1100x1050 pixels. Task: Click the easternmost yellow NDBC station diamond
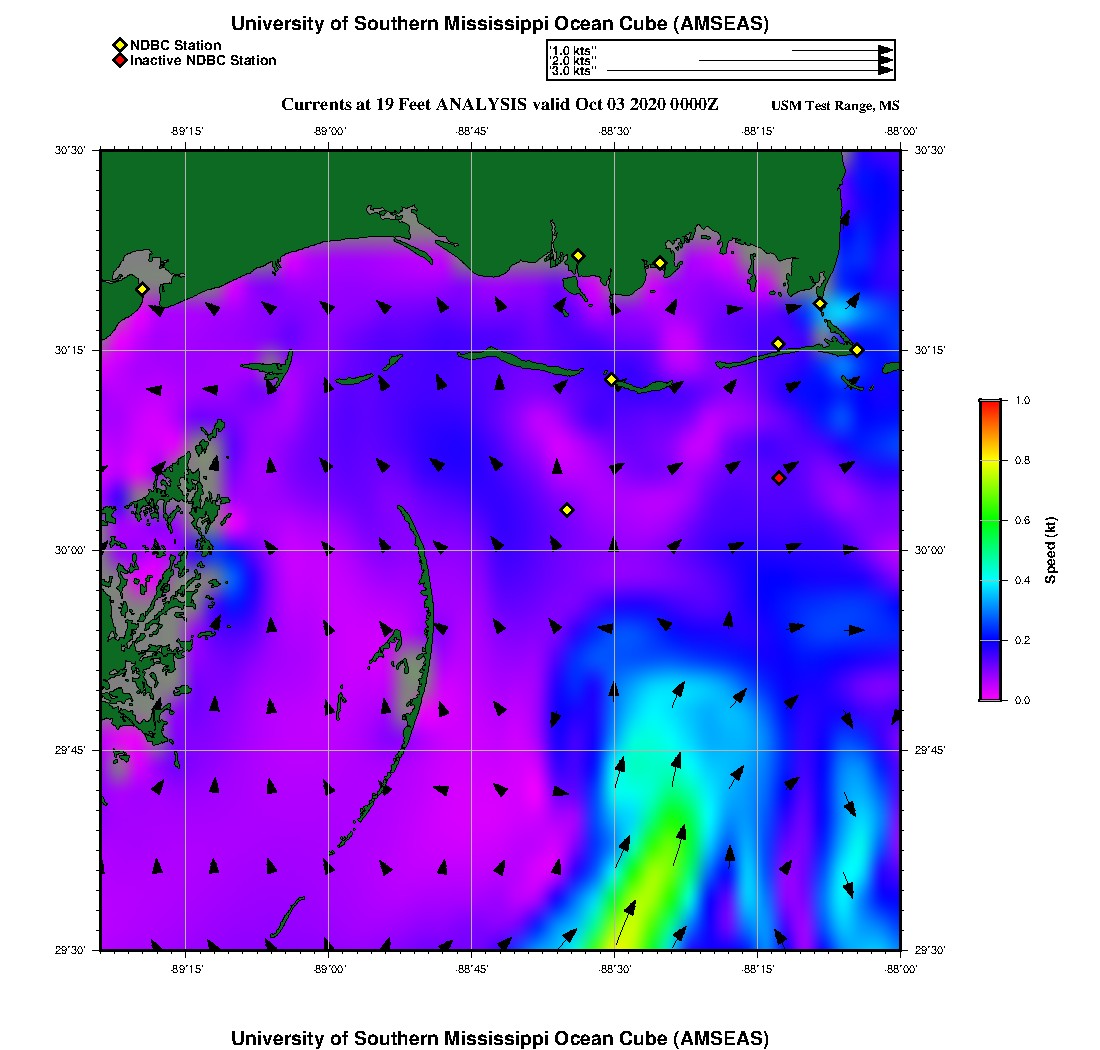(857, 350)
